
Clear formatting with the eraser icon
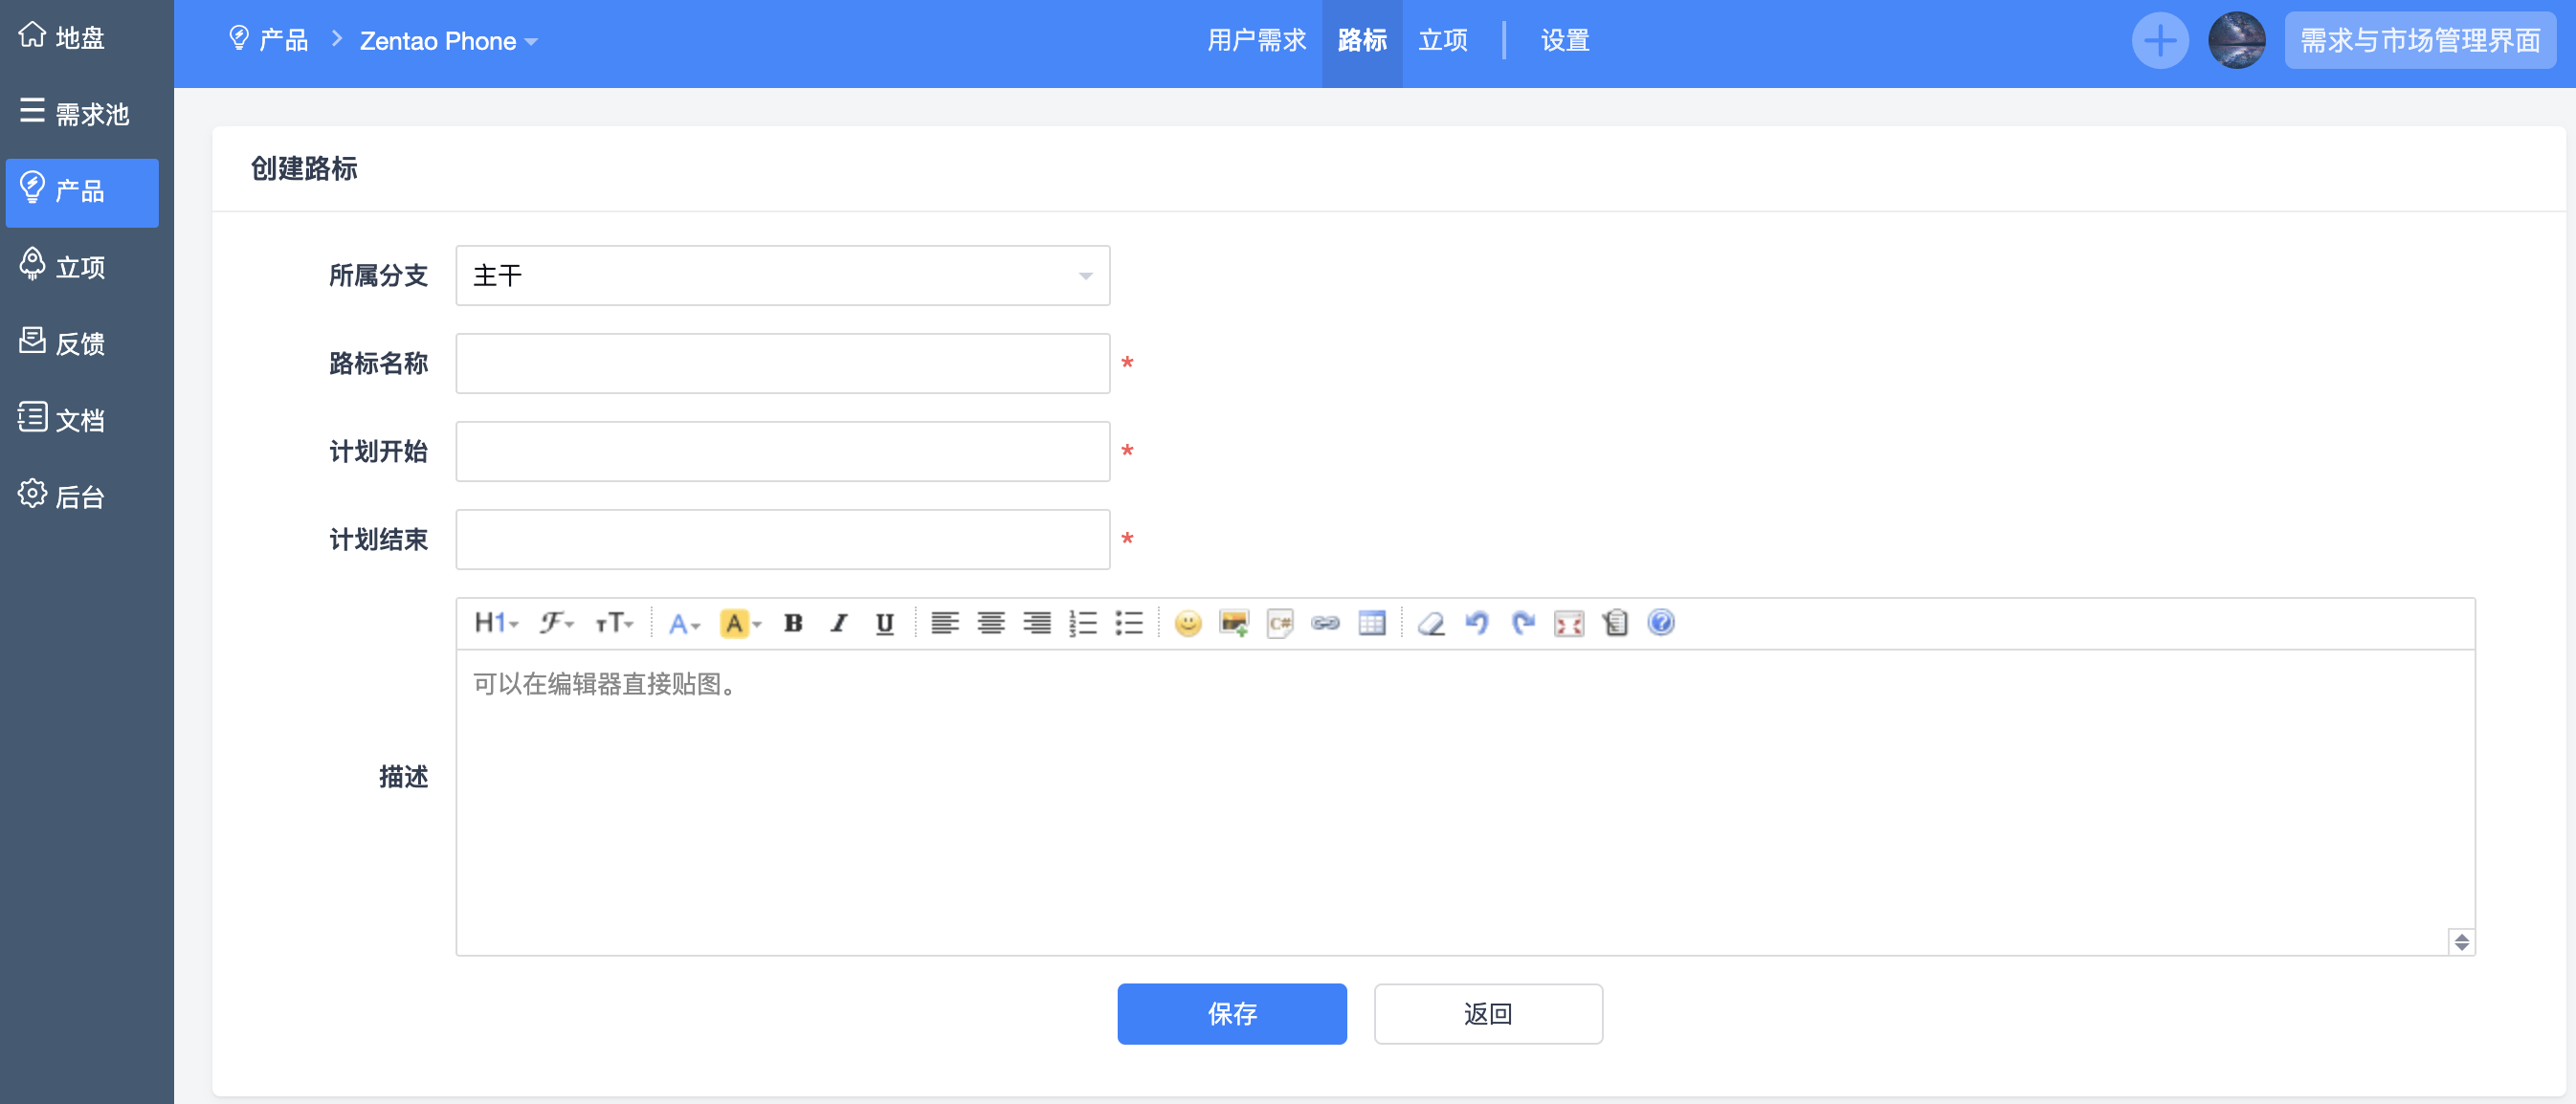point(1431,624)
